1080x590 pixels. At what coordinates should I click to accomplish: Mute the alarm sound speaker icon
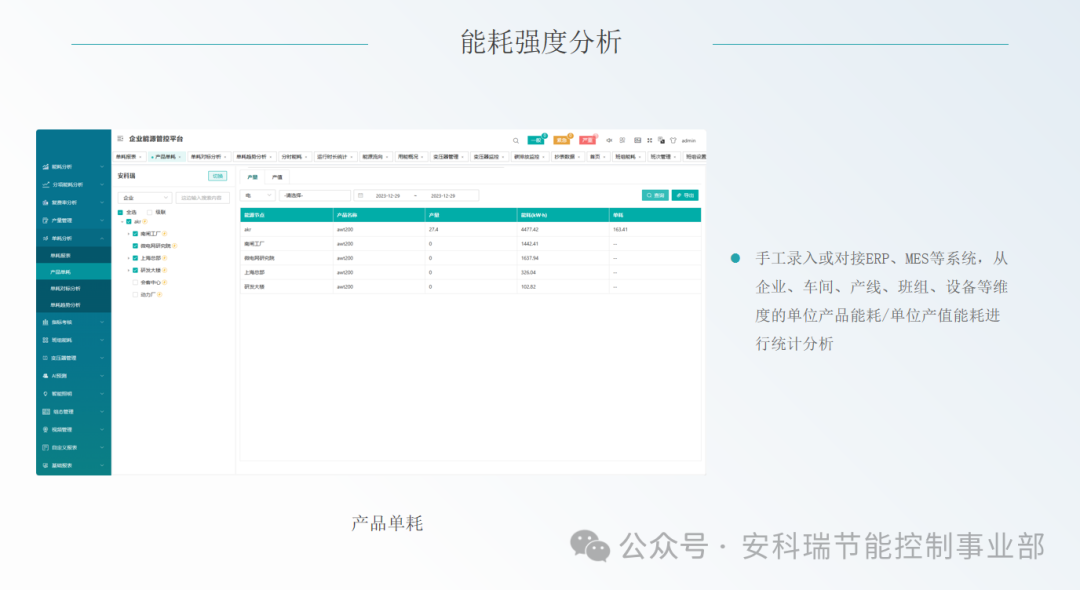click(610, 140)
